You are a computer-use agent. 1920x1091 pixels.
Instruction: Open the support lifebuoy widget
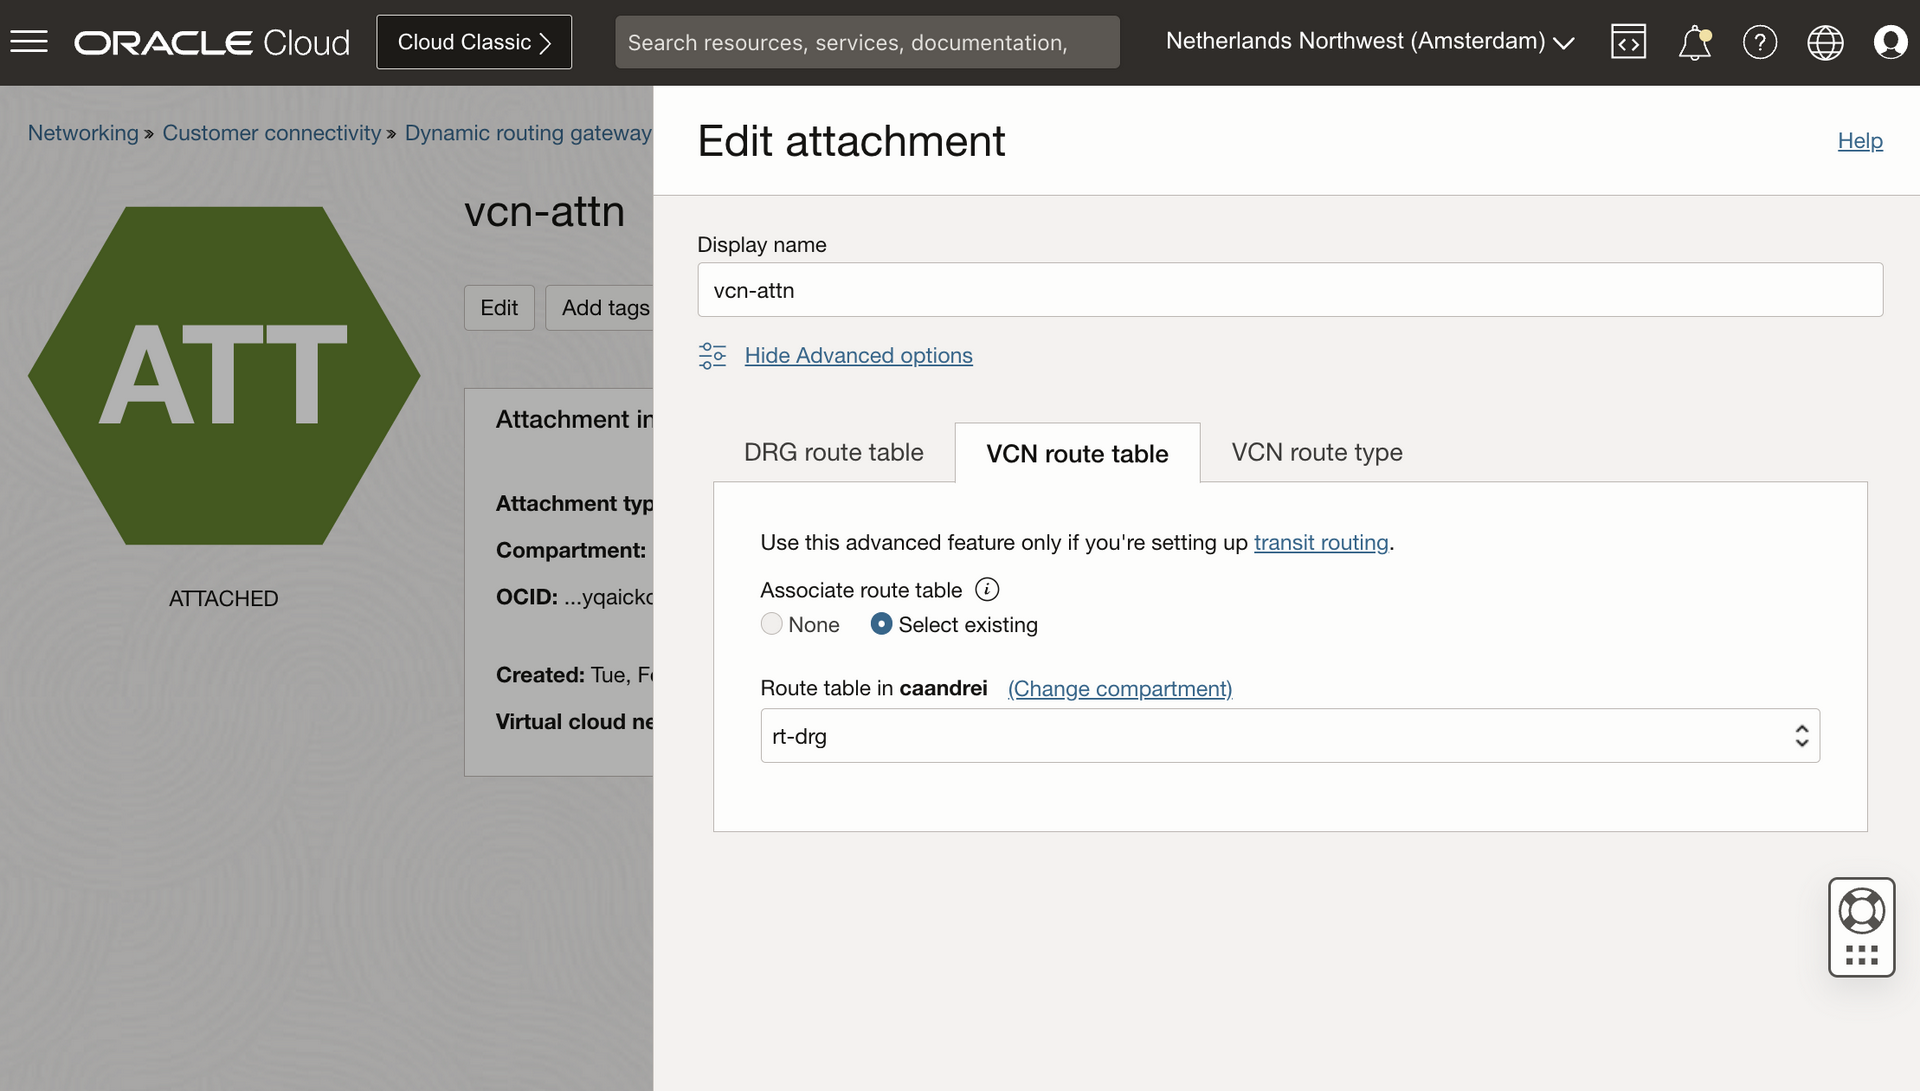(x=1861, y=910)
